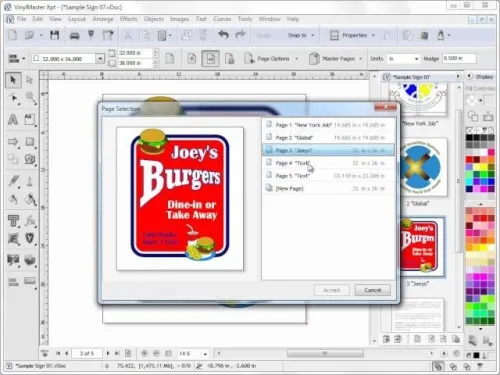Select Page 3 "Joeys" in list
Viewport: 500px width, 375px height.
tap(328, 150)
